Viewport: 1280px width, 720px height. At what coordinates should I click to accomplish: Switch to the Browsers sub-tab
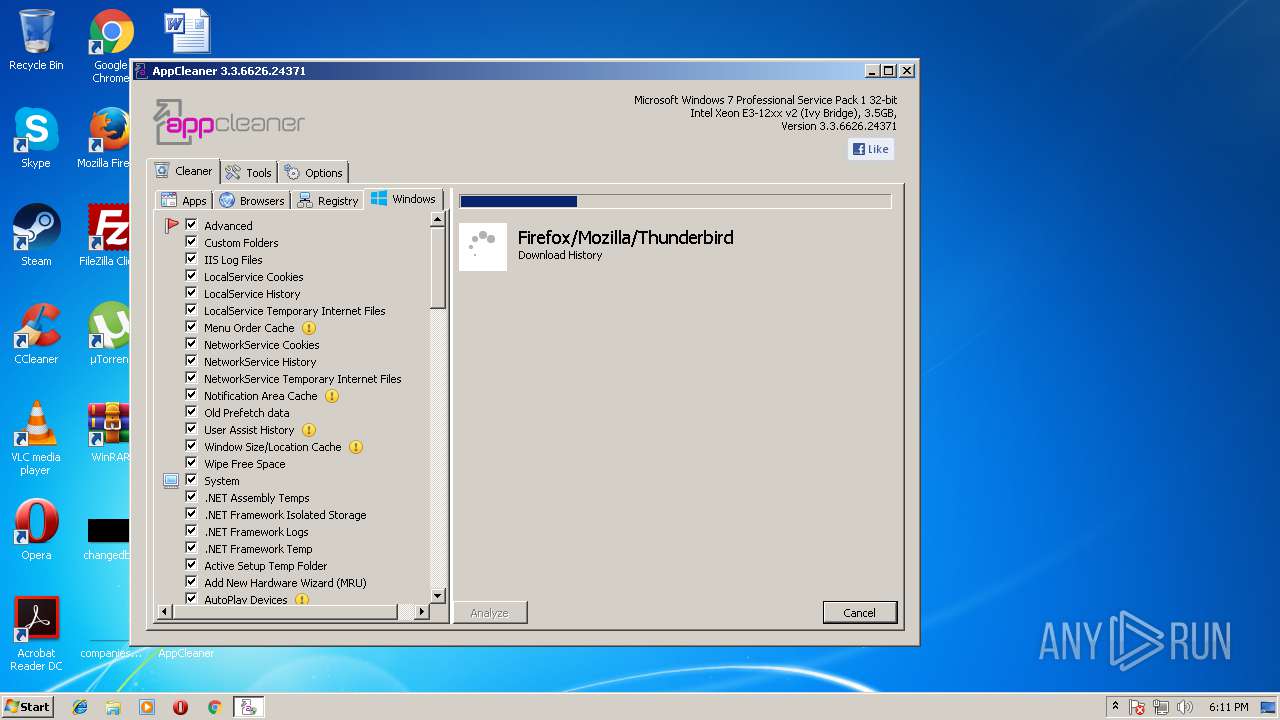252,200
